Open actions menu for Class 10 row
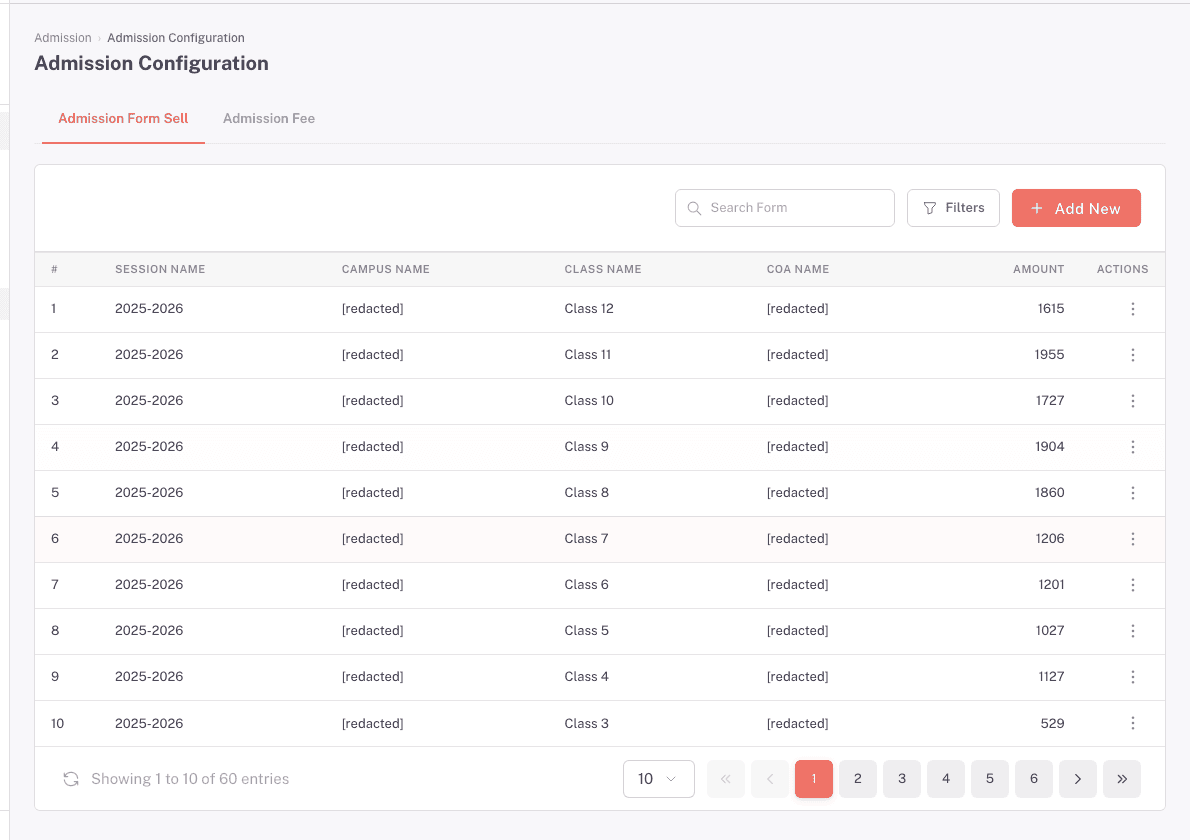This screenshot has width=1190, height=840. tap(1132, 401)
